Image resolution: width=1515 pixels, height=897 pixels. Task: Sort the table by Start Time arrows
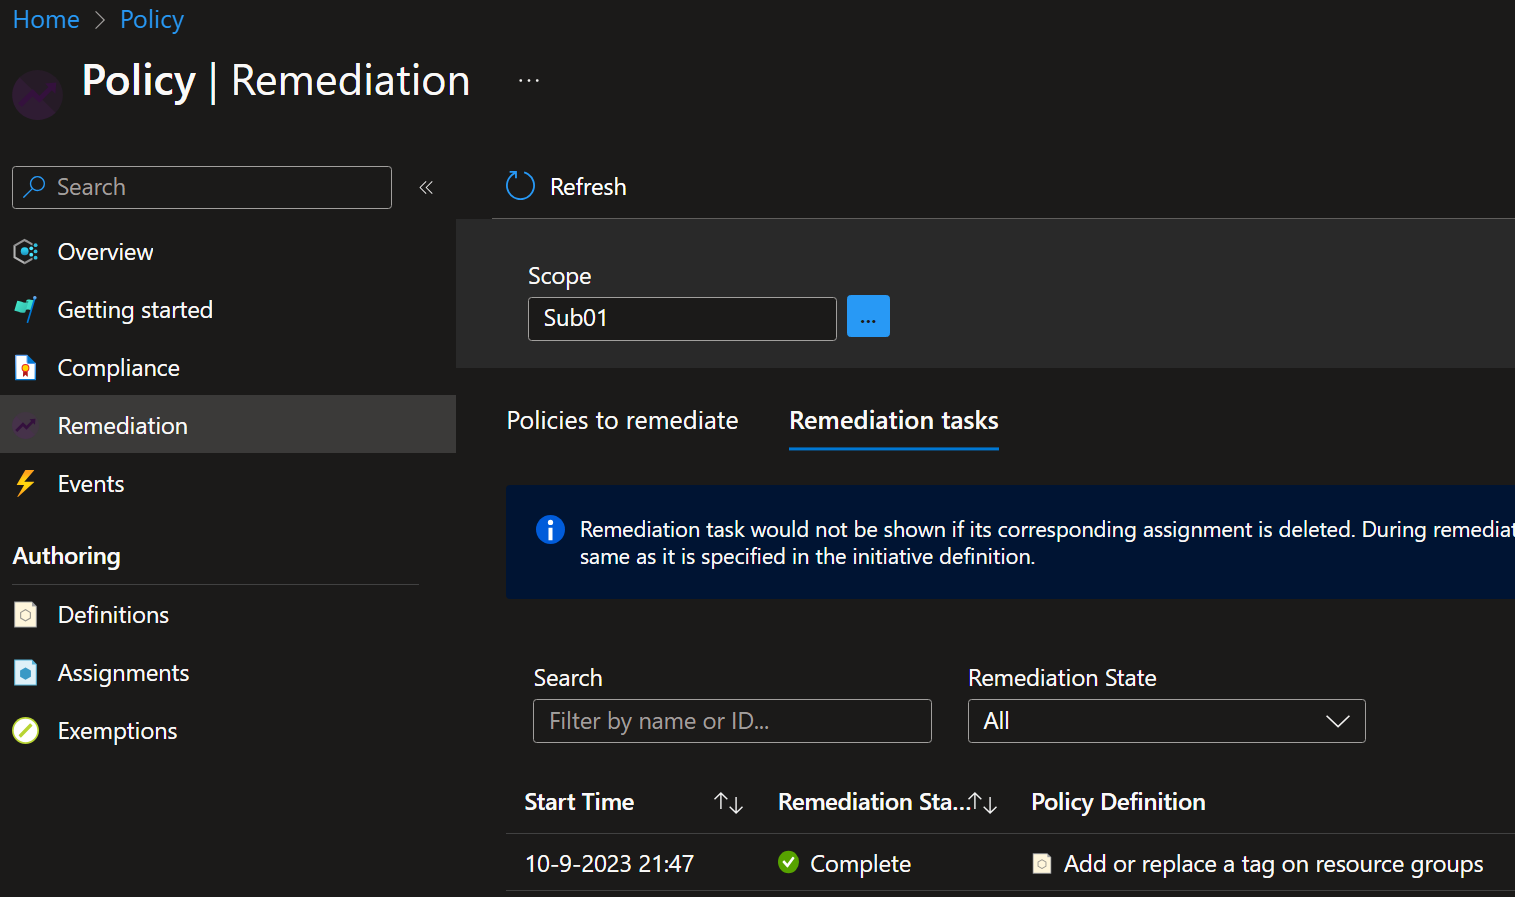click(728, 802)
